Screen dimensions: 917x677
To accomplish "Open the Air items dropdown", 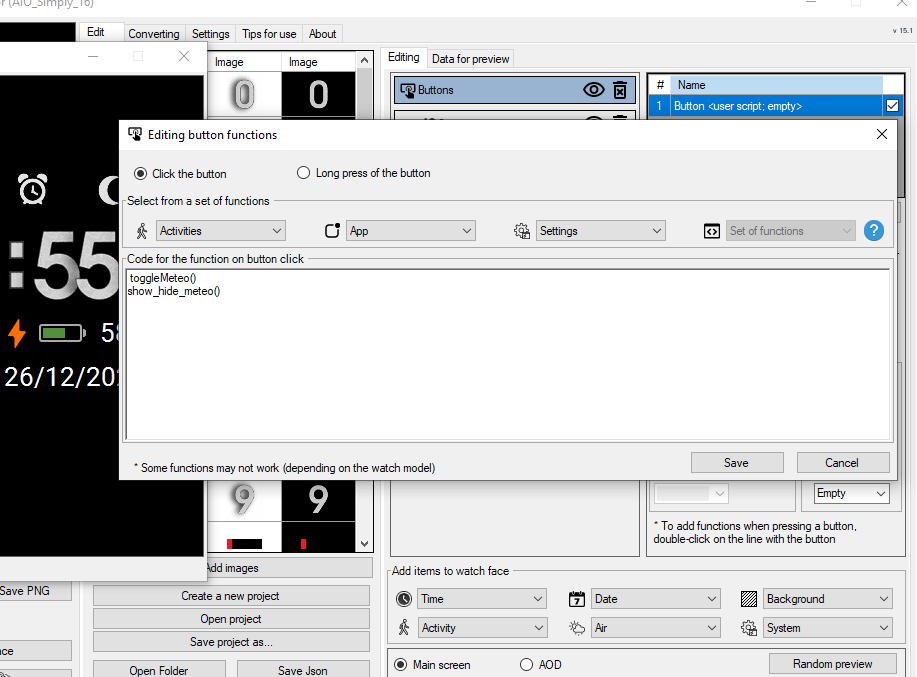I will pos(655,628).
